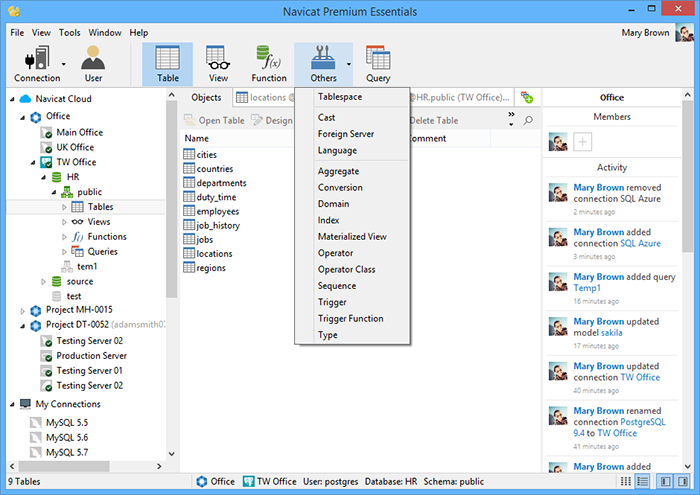Open the Window menu
Screen dimensions: 700x495
(x=104, y=33)
